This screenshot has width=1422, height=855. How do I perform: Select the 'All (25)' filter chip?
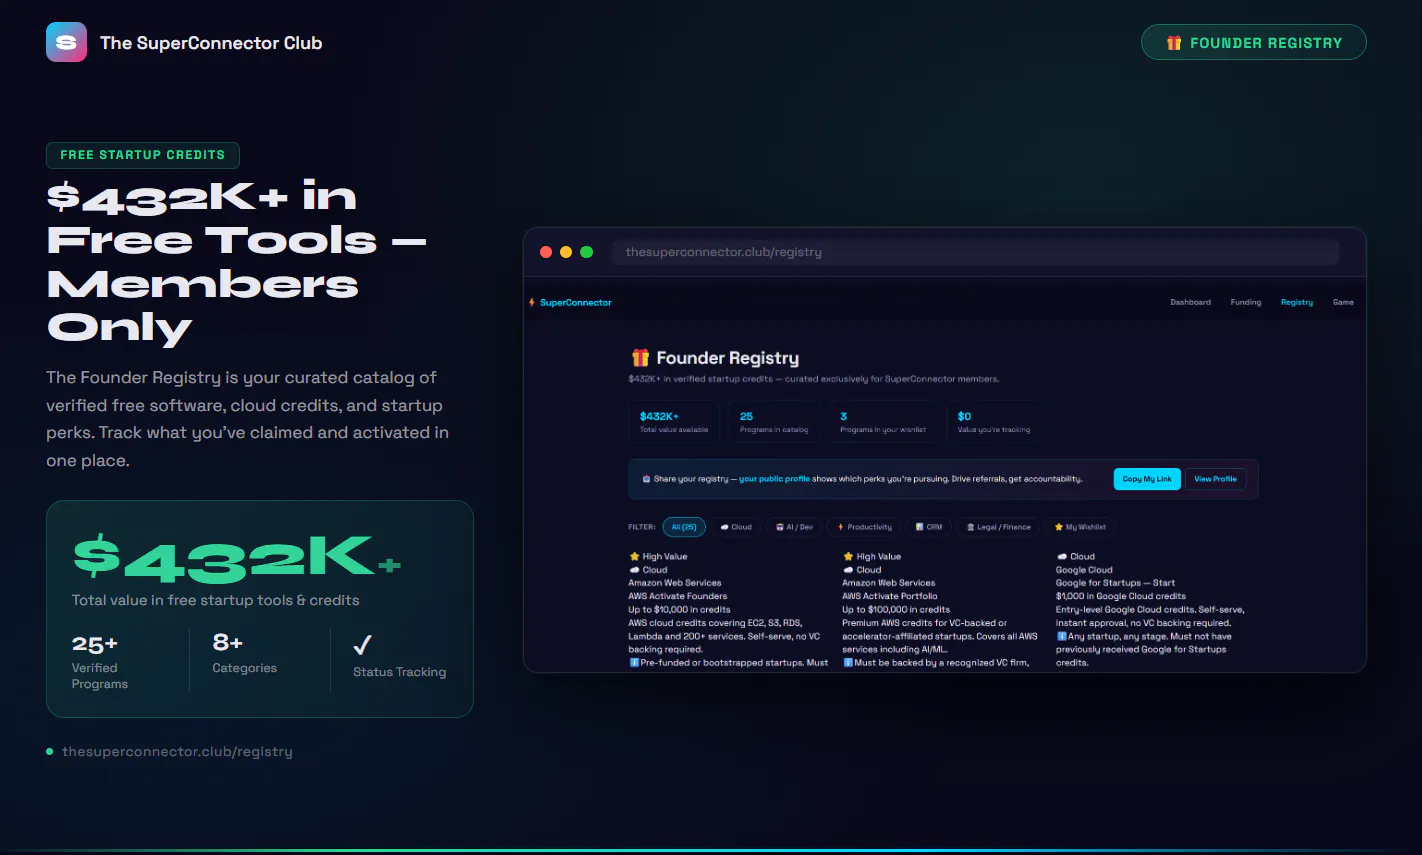(684, 527)
